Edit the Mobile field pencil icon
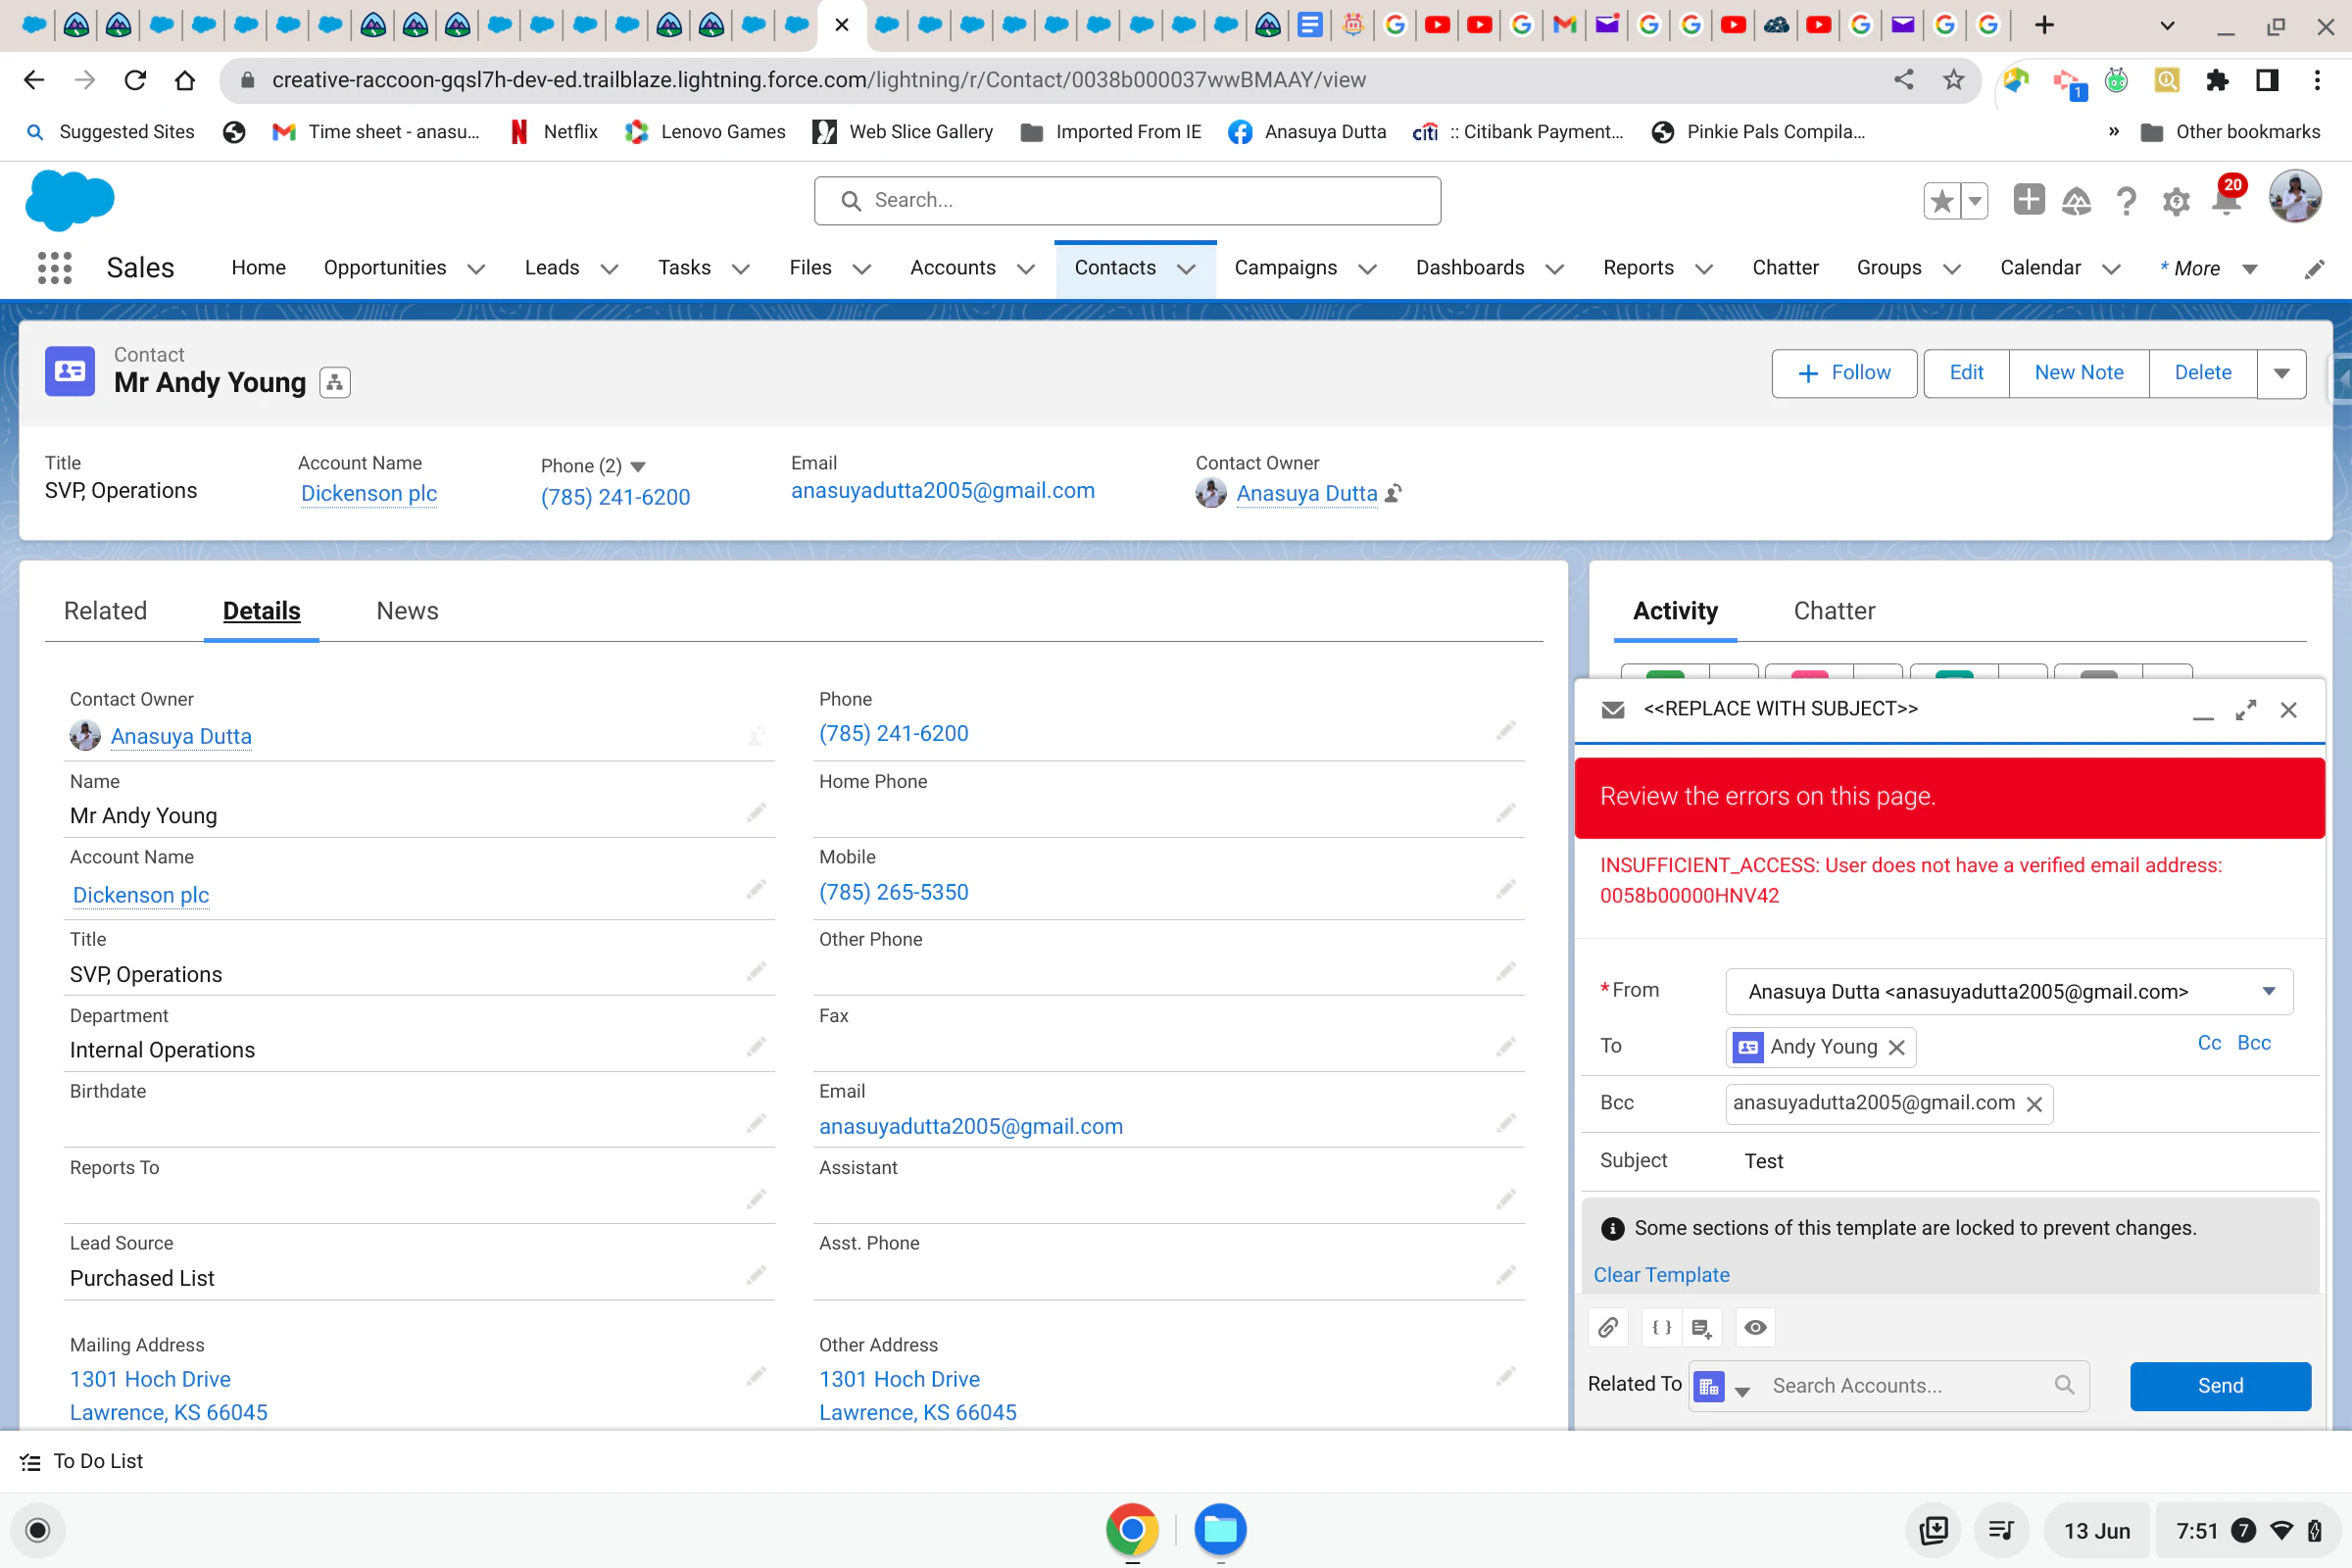The image size is (2352, 1568). 1506,889
